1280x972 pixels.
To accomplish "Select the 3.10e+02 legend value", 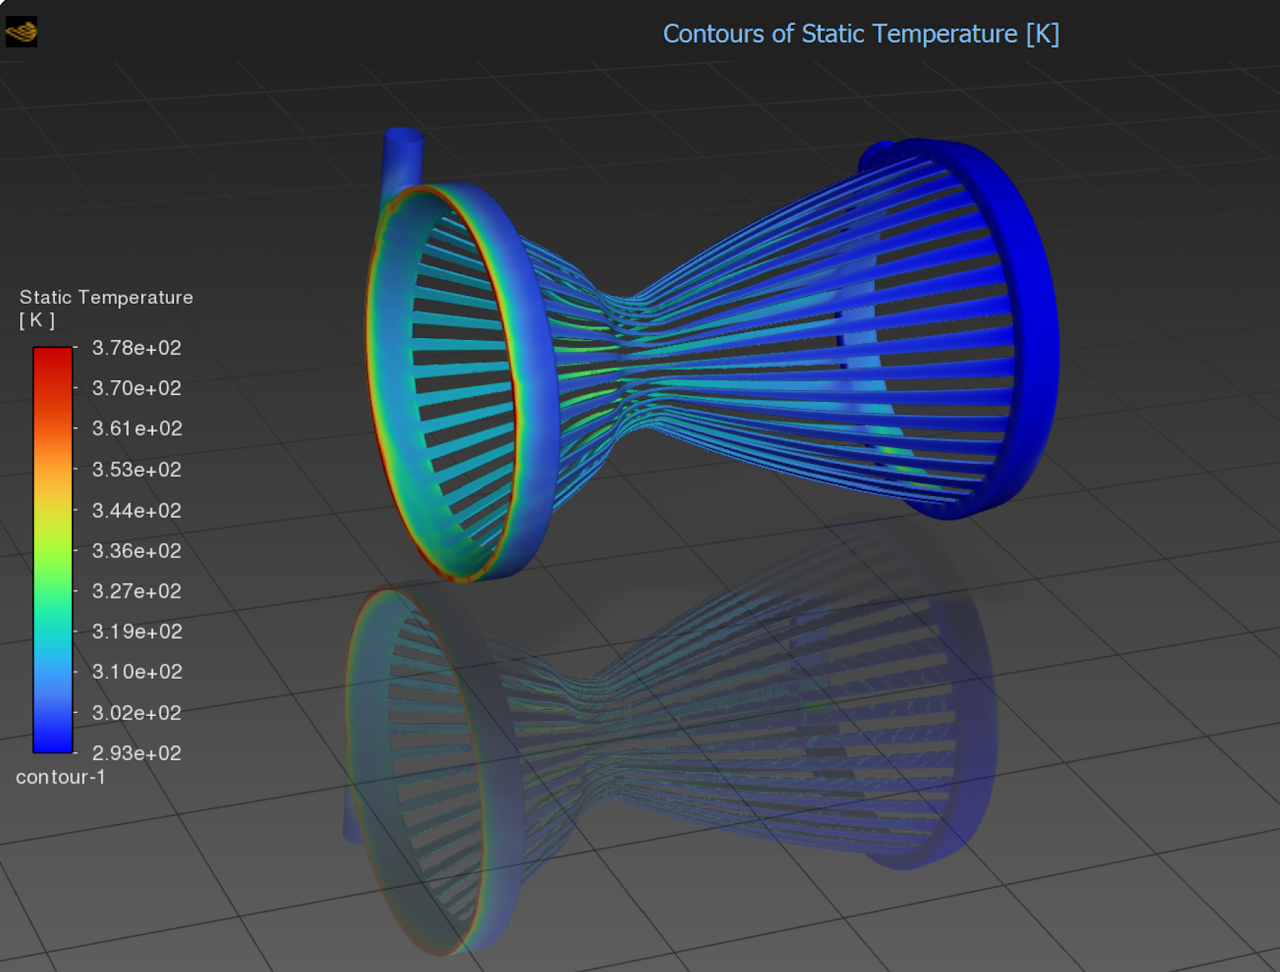I will (x=137, y=672).
